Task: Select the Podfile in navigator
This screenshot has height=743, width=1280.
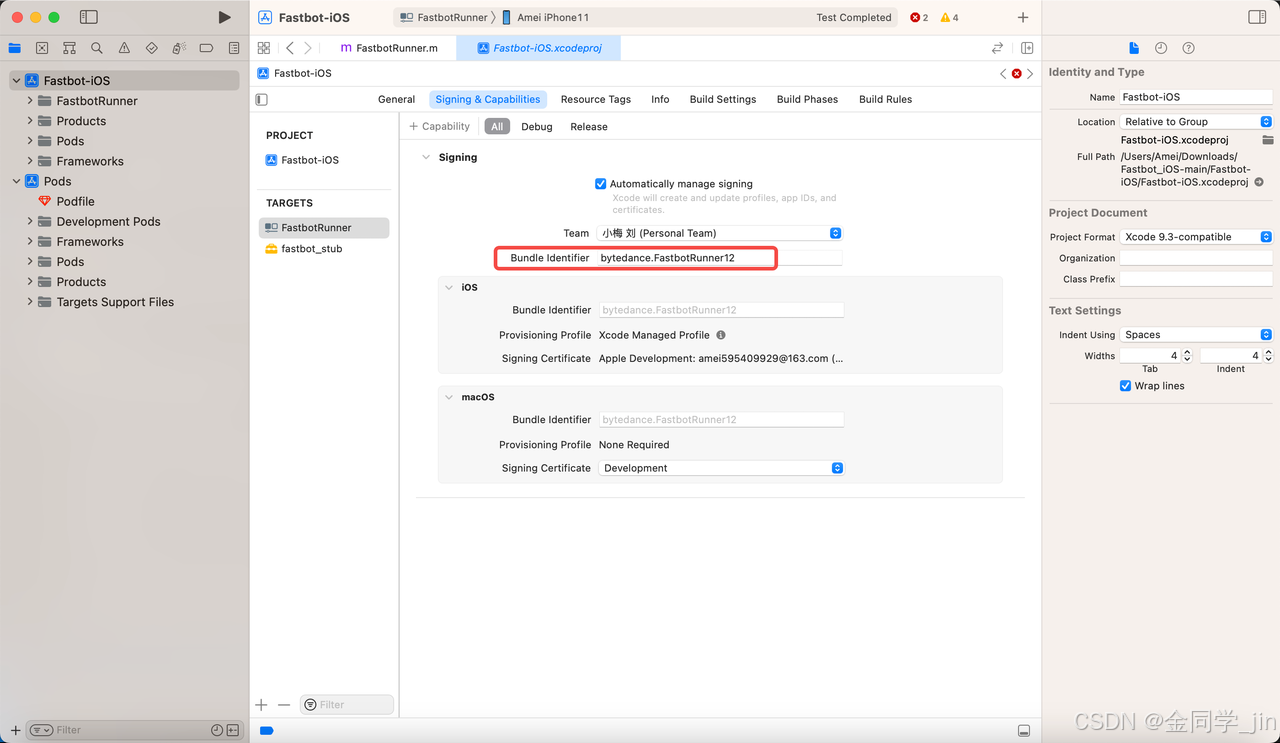Action: [x=76, y=201]
